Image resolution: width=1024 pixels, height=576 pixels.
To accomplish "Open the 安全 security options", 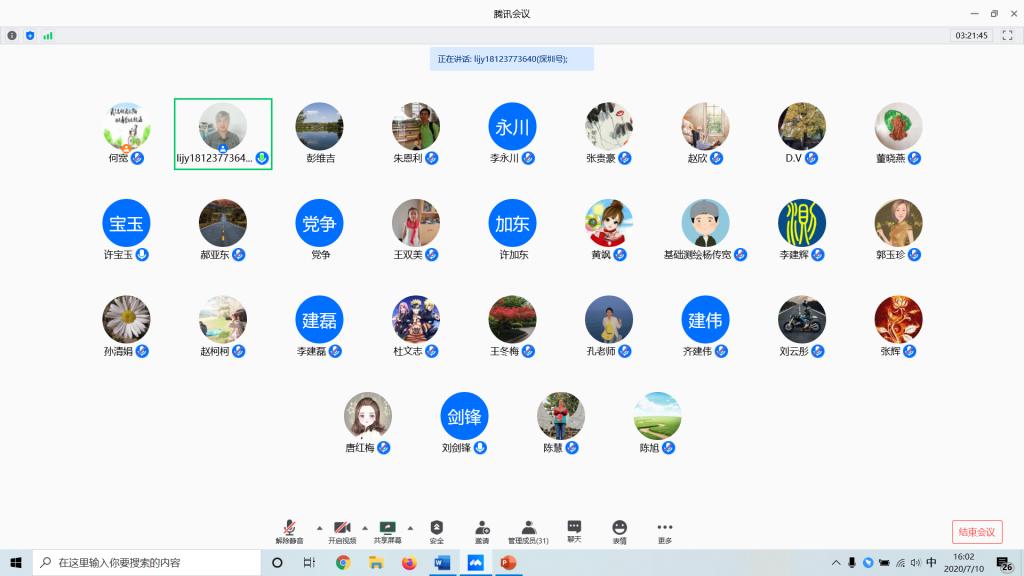I will pos(436,530).
